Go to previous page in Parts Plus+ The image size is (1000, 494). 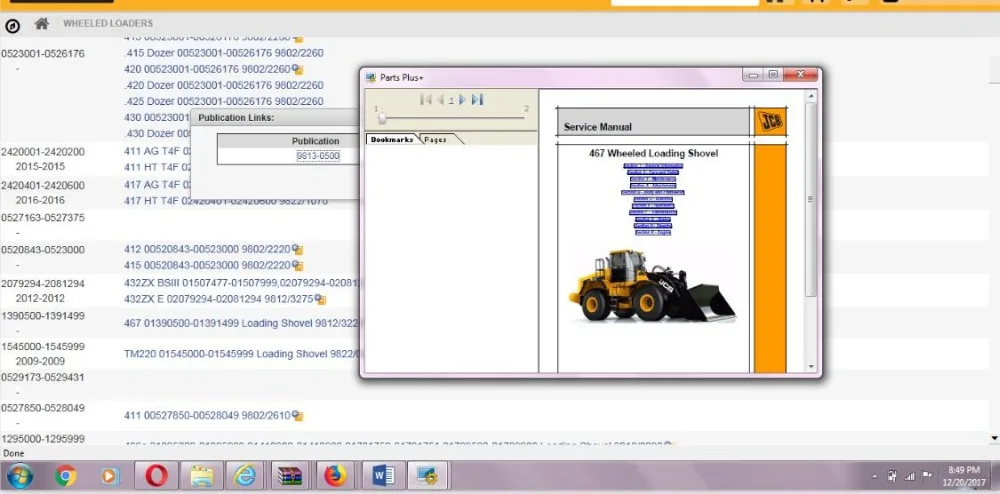439,100
